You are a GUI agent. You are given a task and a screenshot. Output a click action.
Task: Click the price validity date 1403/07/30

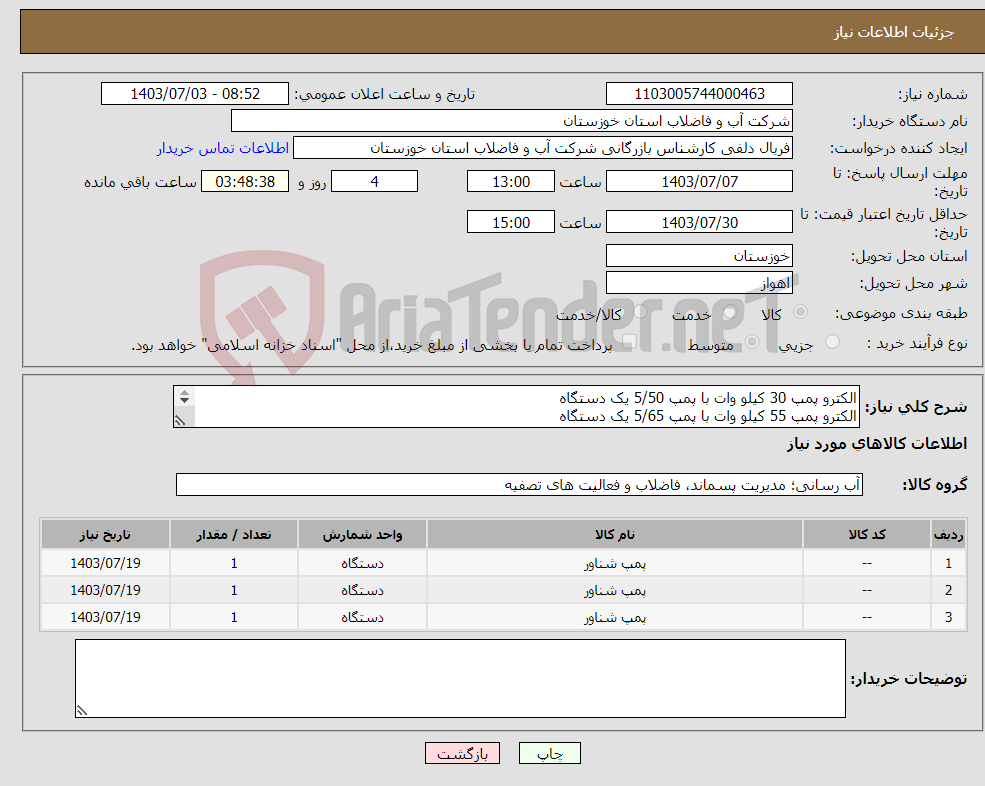point(699,222)
